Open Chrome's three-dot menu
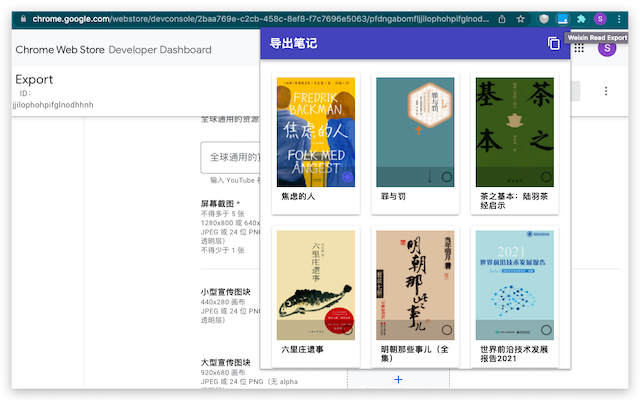This screenshot has width=640, height=400. pos(619,19)
